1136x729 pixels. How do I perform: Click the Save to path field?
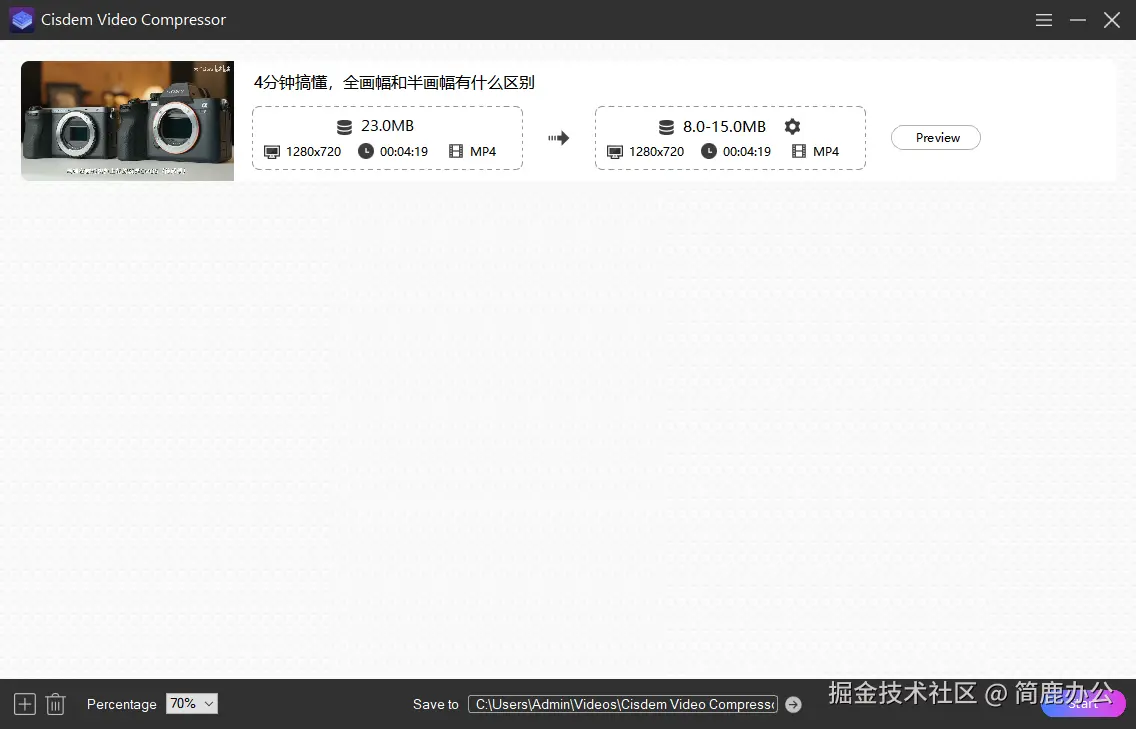click(x=621, y=704)
